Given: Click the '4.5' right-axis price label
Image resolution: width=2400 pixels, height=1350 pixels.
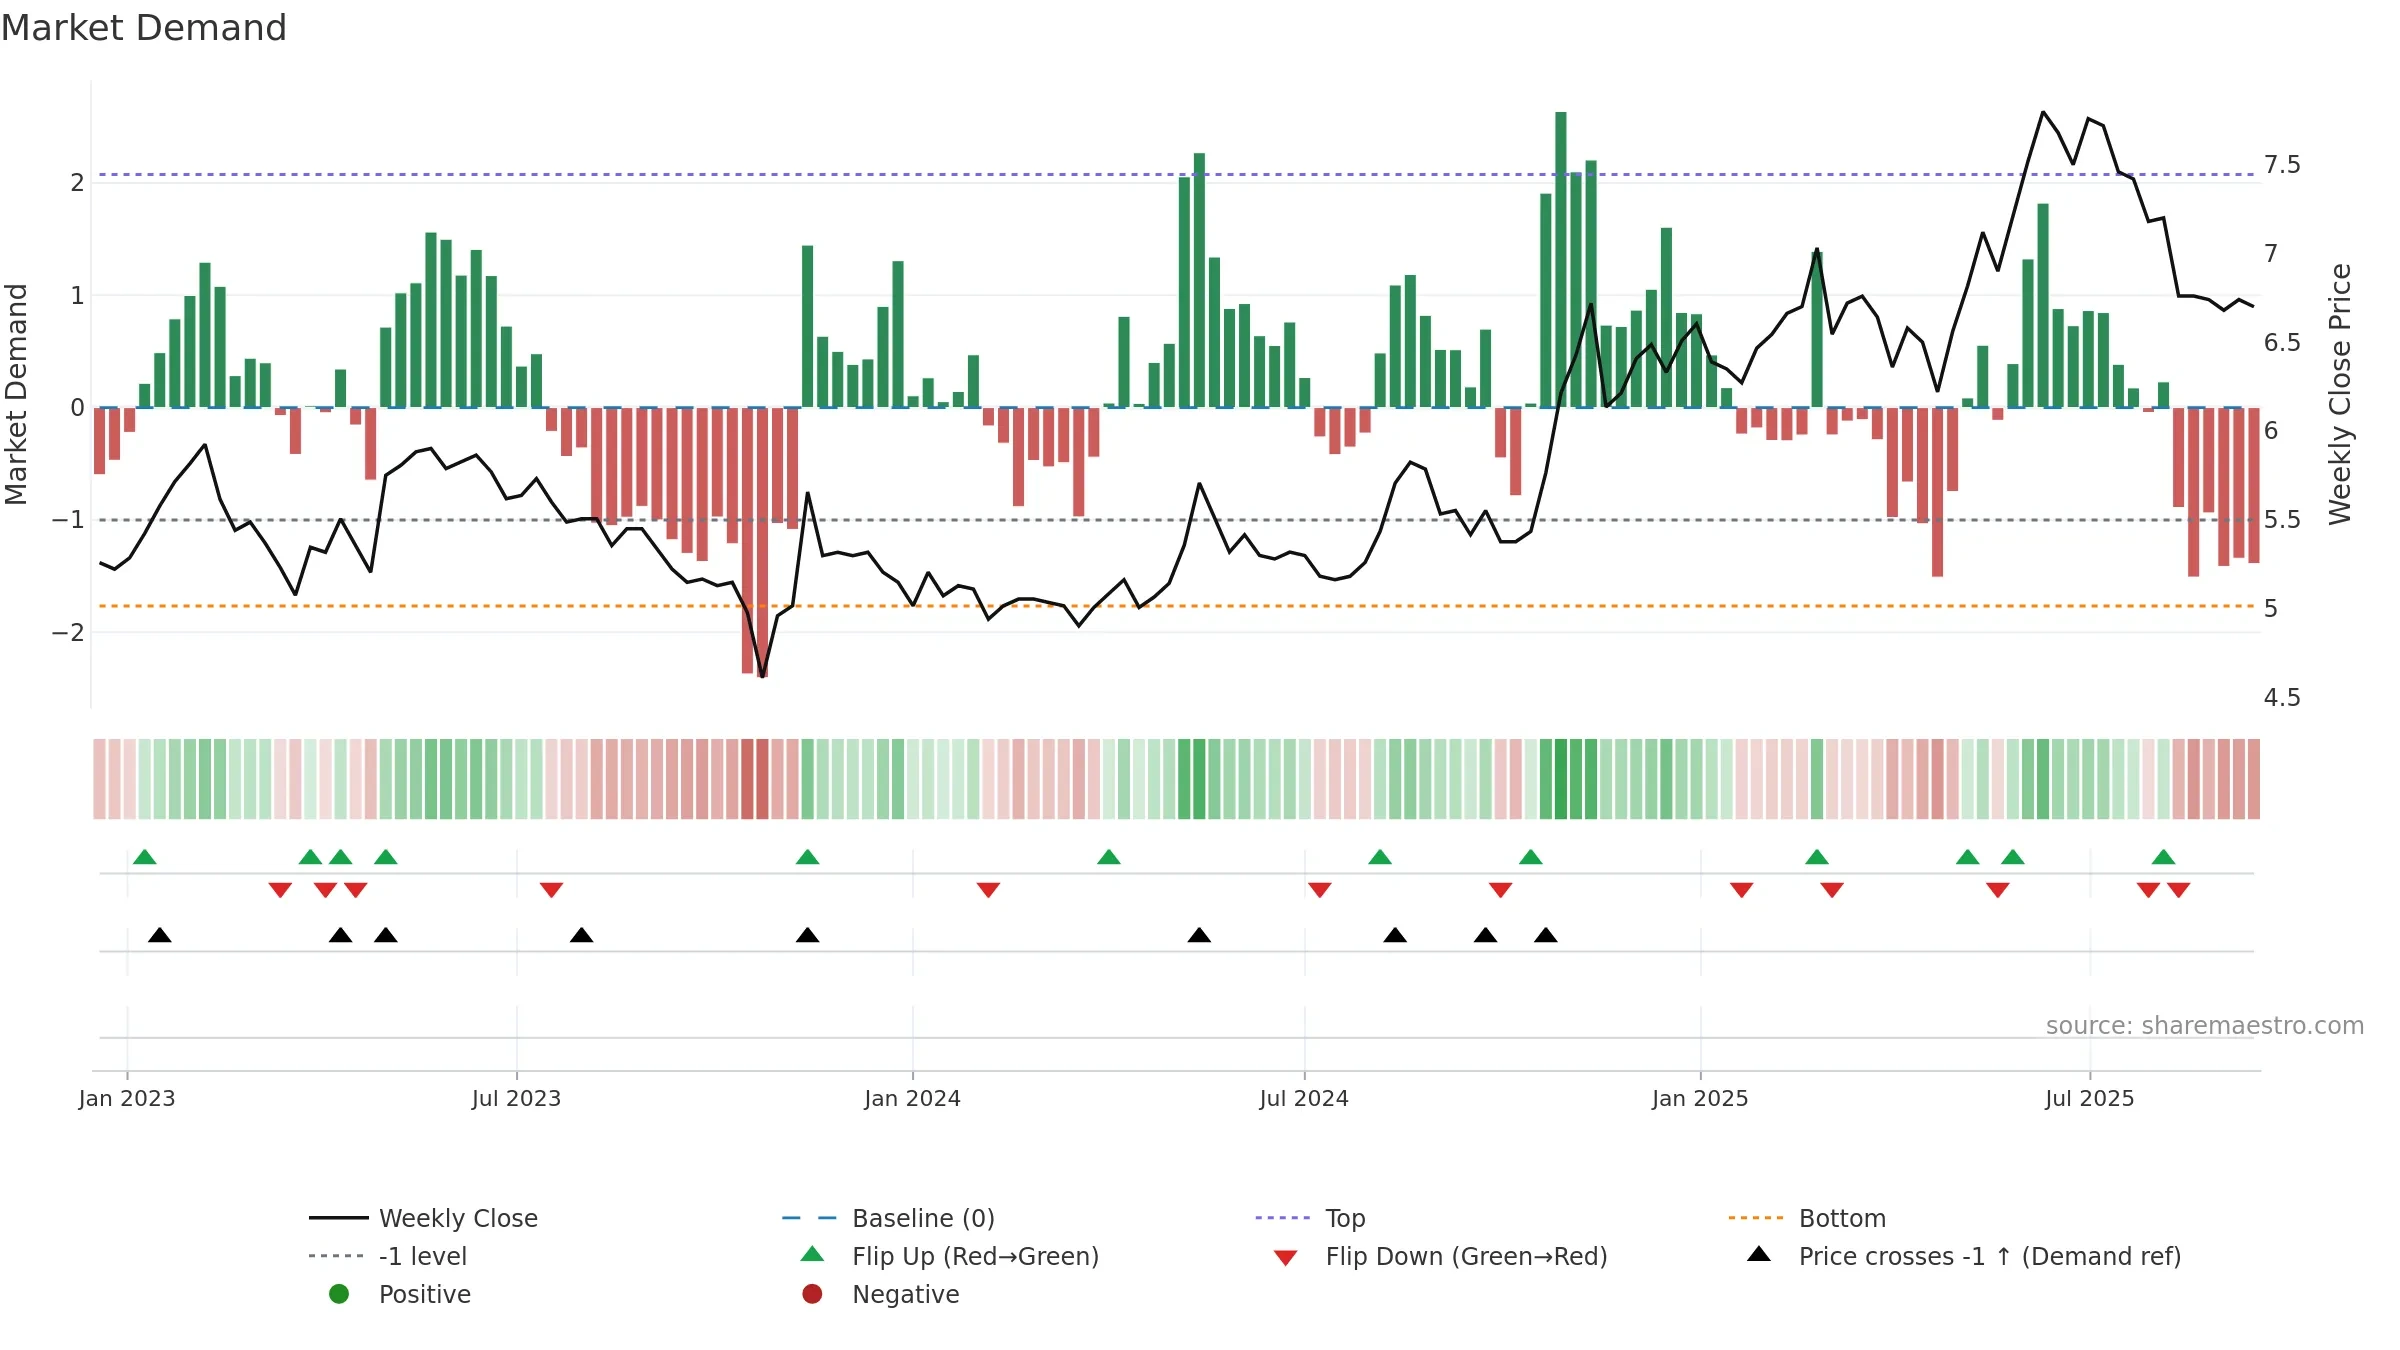Looking at the screenshot, I should [x=2282, y=698].
